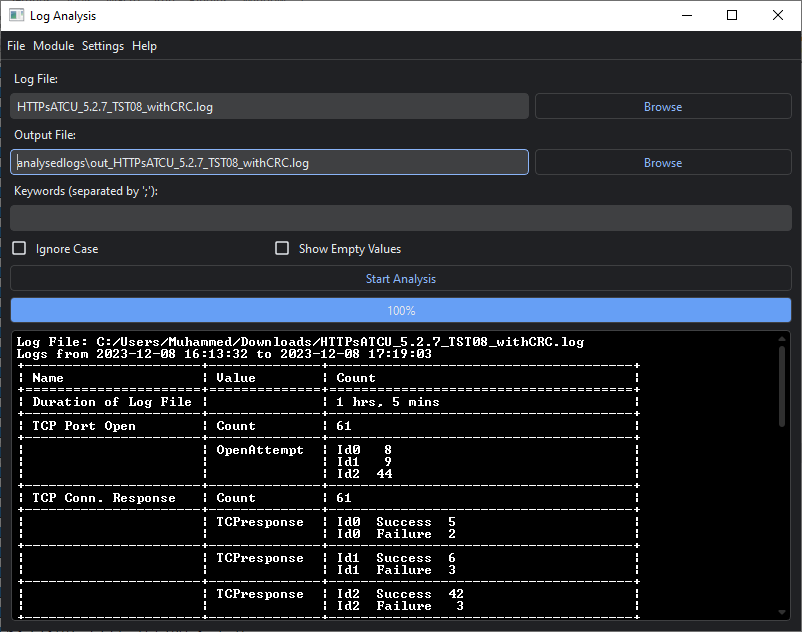This screenshot has height=632, width=802.
Task: Open the Help menu
Action: coord(144,46)
